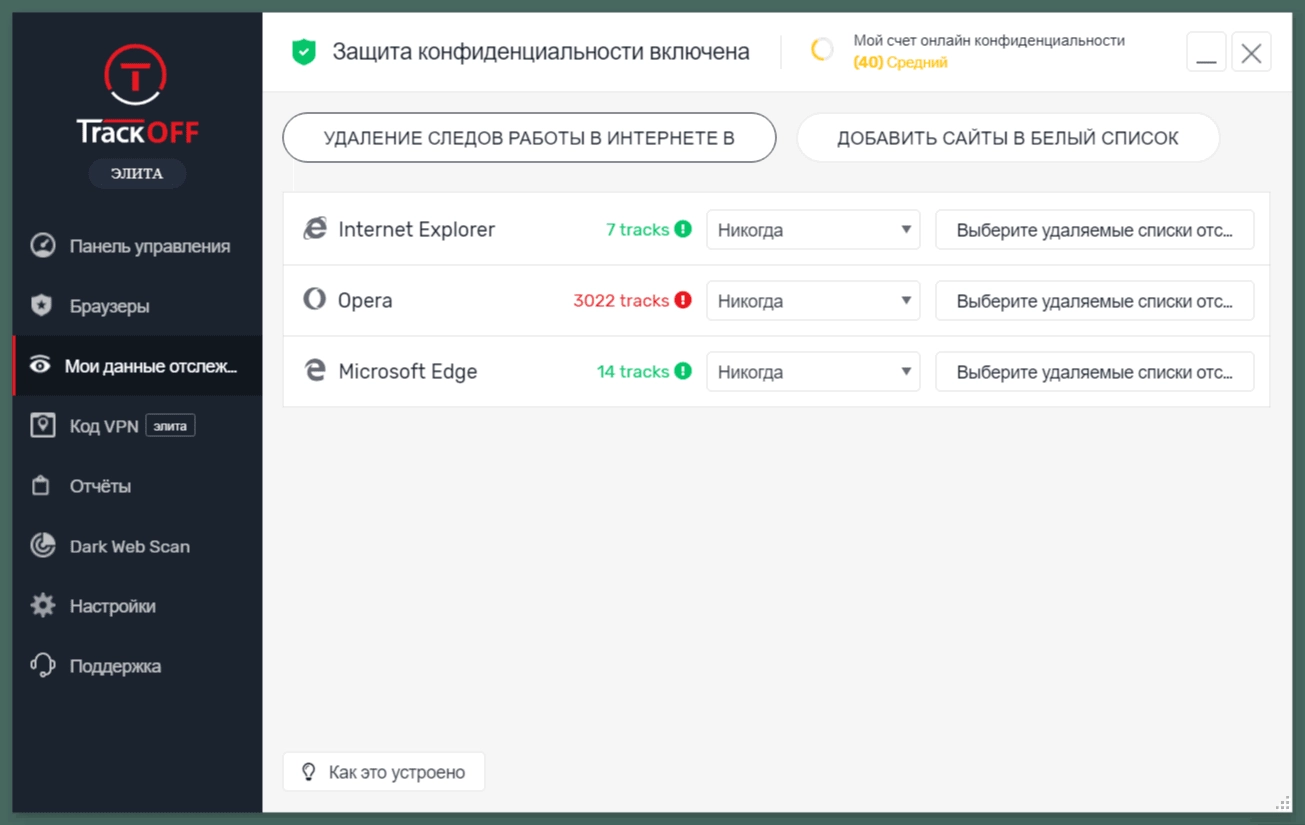Click the (40) Средний score text
This screenshot has width=1305, height=825.
coord(900,62)
